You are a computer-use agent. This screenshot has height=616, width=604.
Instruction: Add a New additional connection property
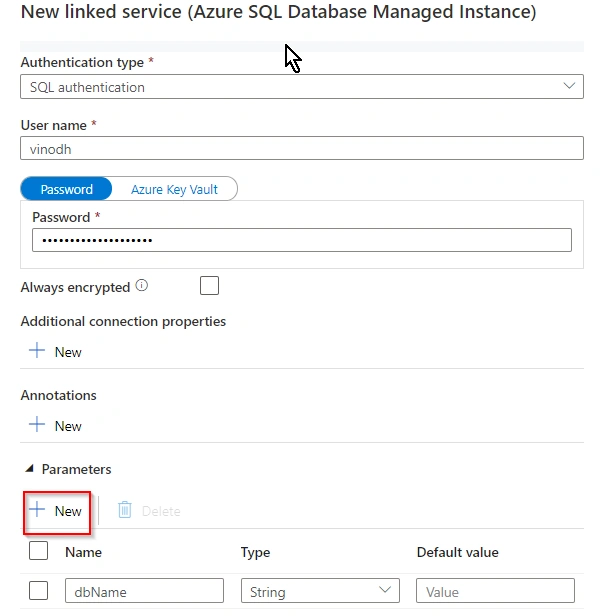coord(55,351)
